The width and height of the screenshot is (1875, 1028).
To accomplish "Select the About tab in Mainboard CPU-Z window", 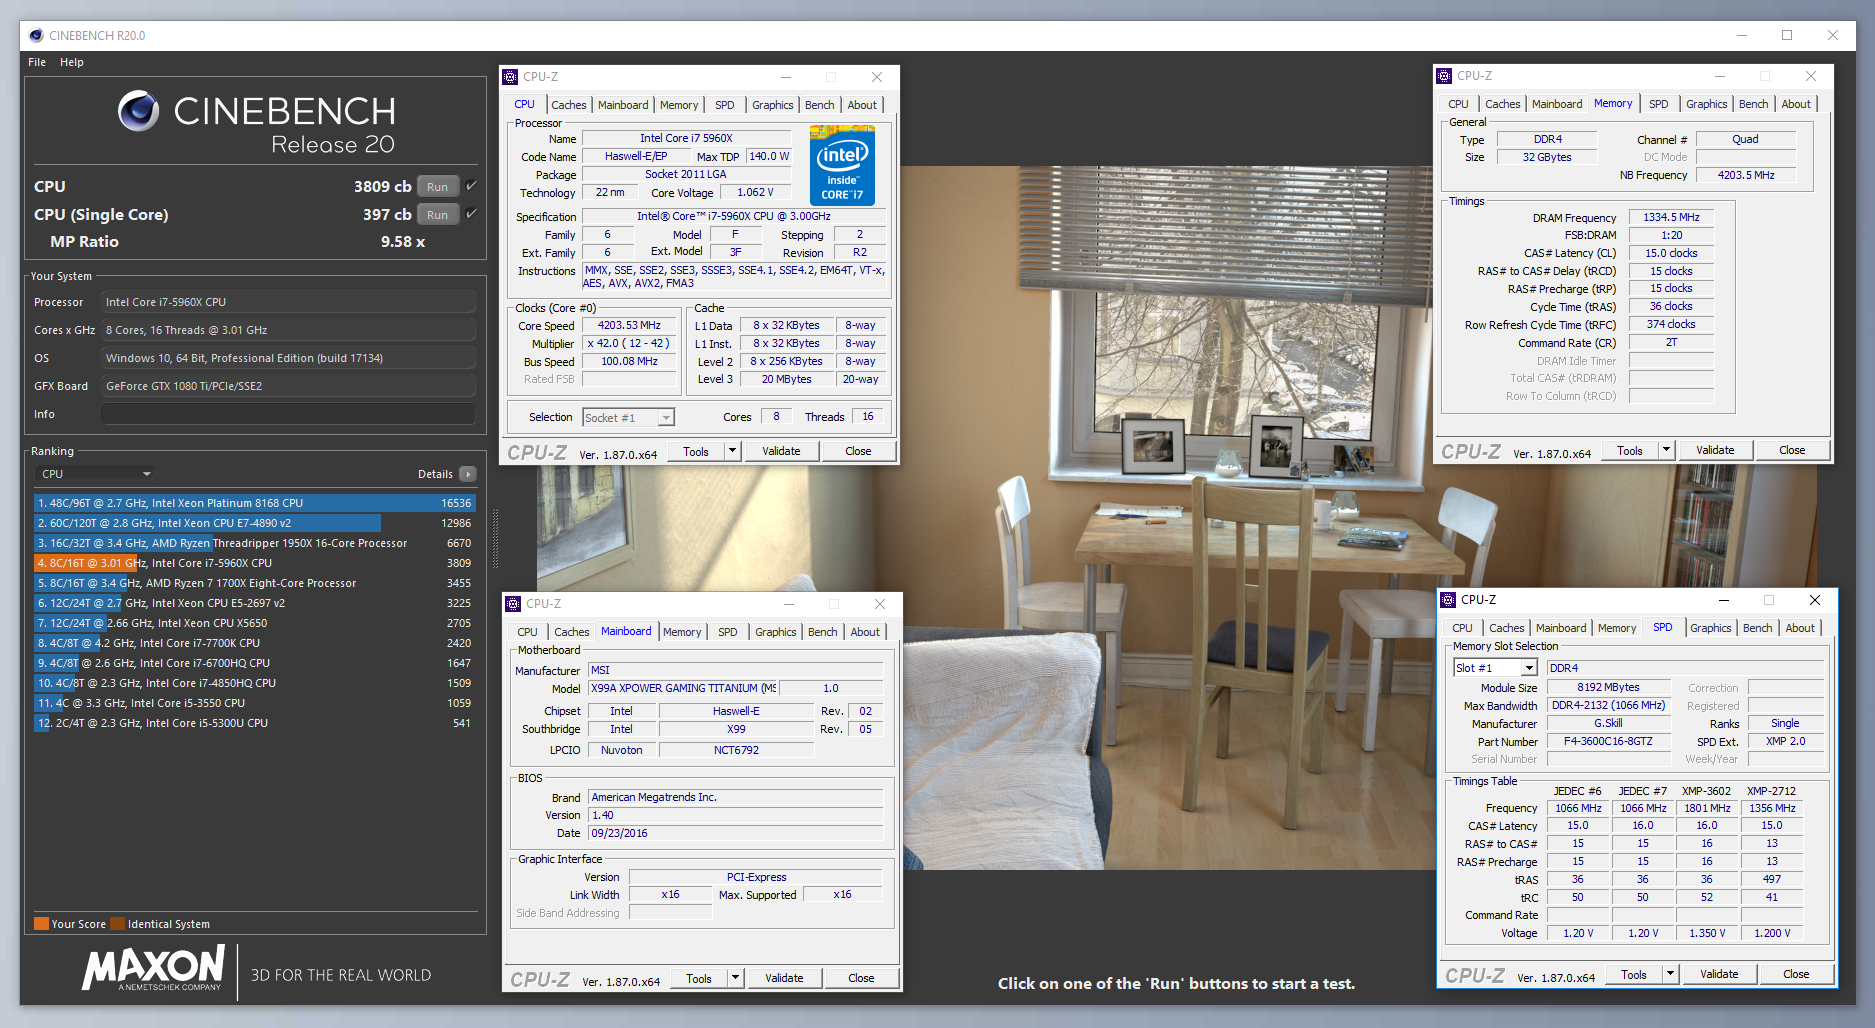I will [x=865, y=632].
